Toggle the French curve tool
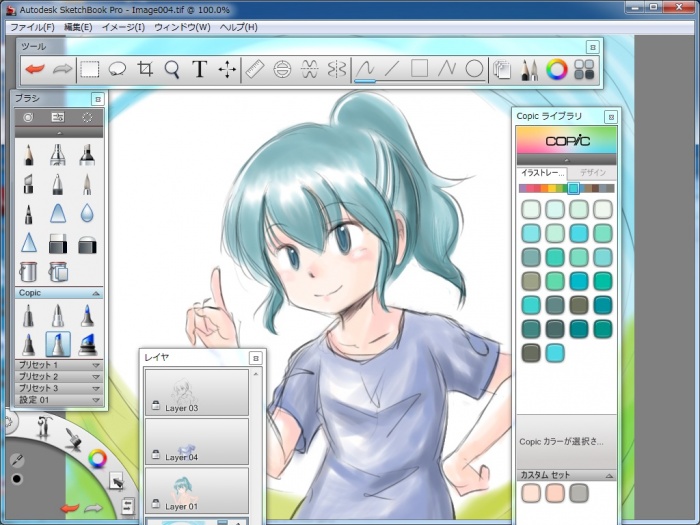This screenshot has width=700, height=525. pyautogui.click(x=309, y=69)
